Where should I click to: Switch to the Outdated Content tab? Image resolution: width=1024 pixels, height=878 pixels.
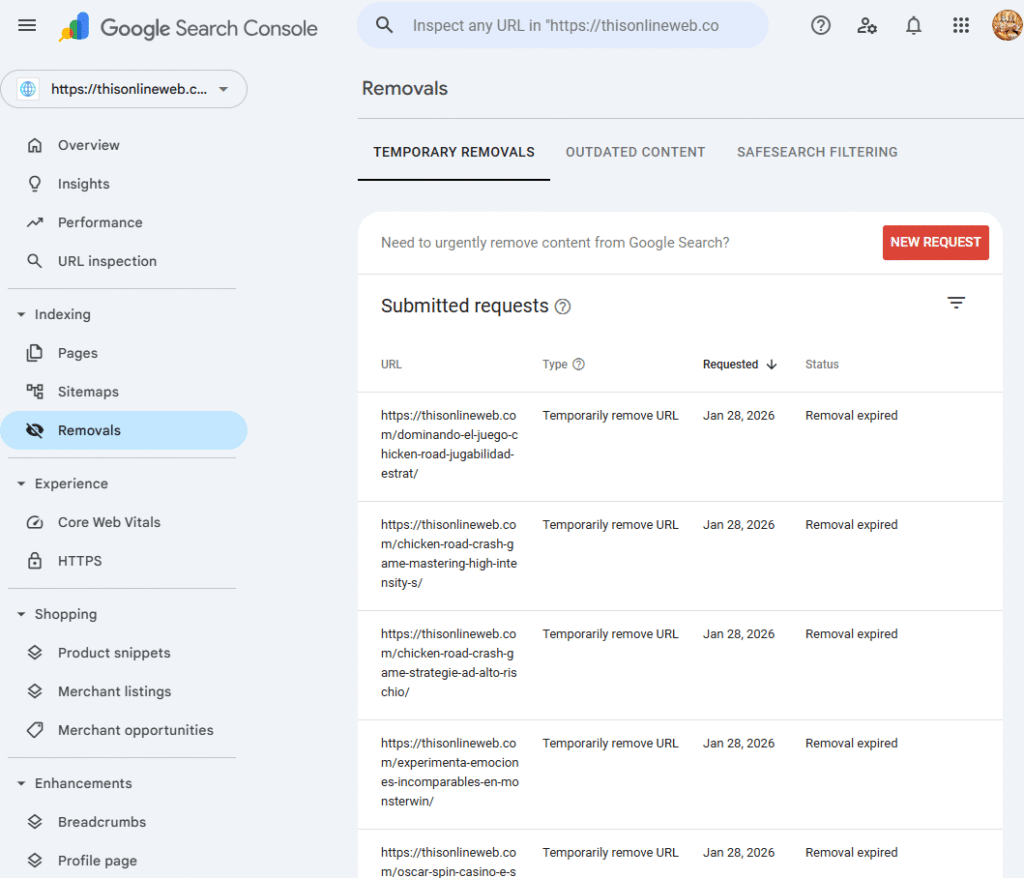635,152
